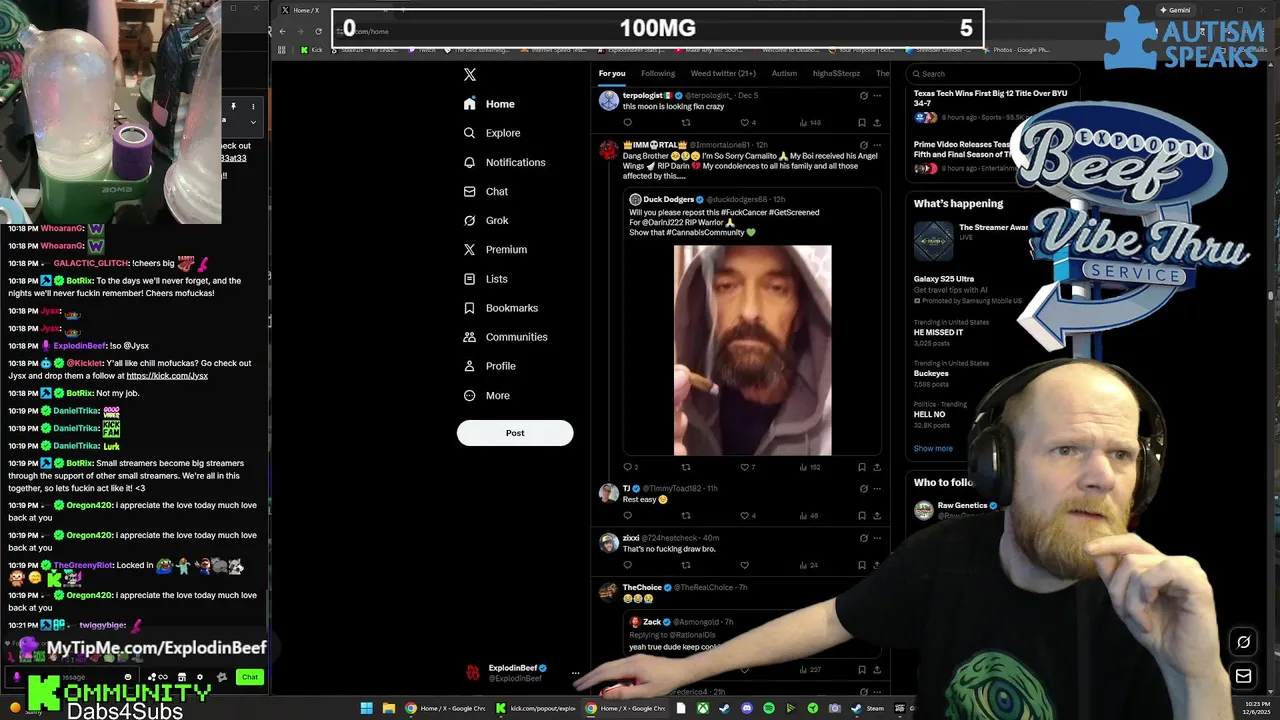This screenshot has width=1280, height=720.
Task: Open Bookmarks in the X sidebar
Action: [x=501, y=308]
